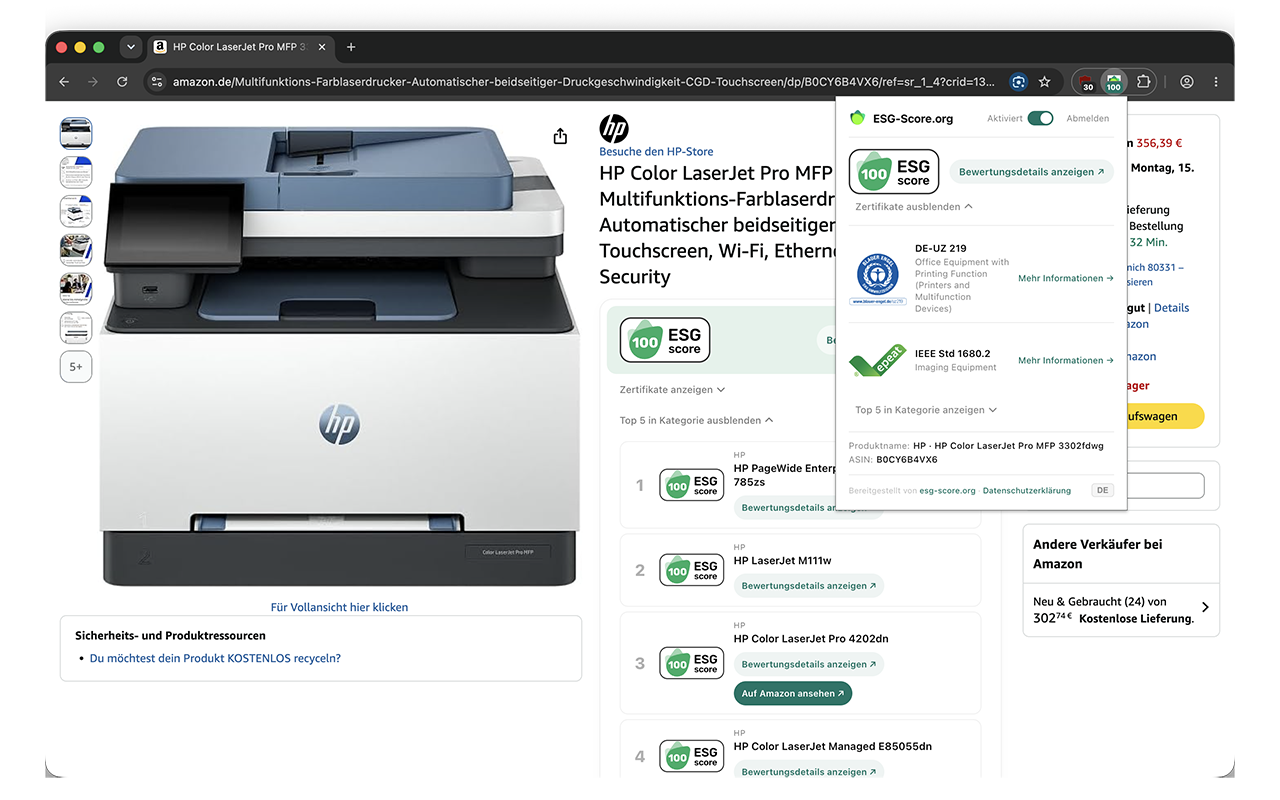Open the KOSTENLOS recyceln link

tap(215, 658)
